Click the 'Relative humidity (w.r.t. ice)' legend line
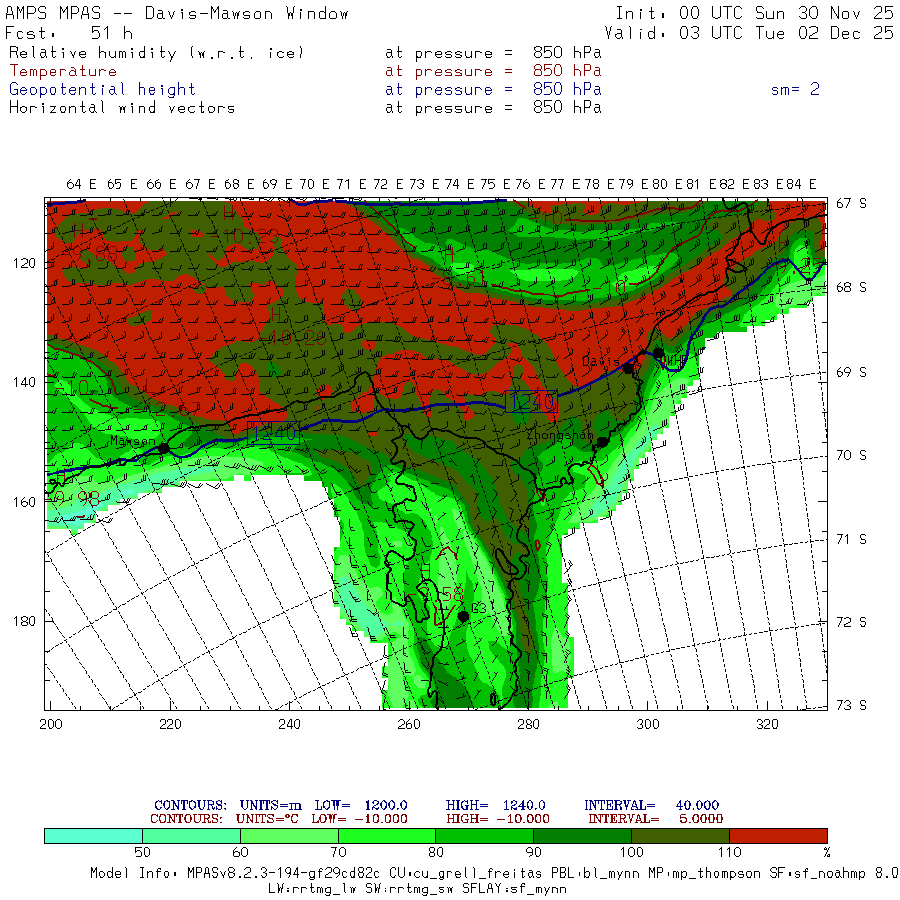Viewport: 900px width, 900px height. 156,53
